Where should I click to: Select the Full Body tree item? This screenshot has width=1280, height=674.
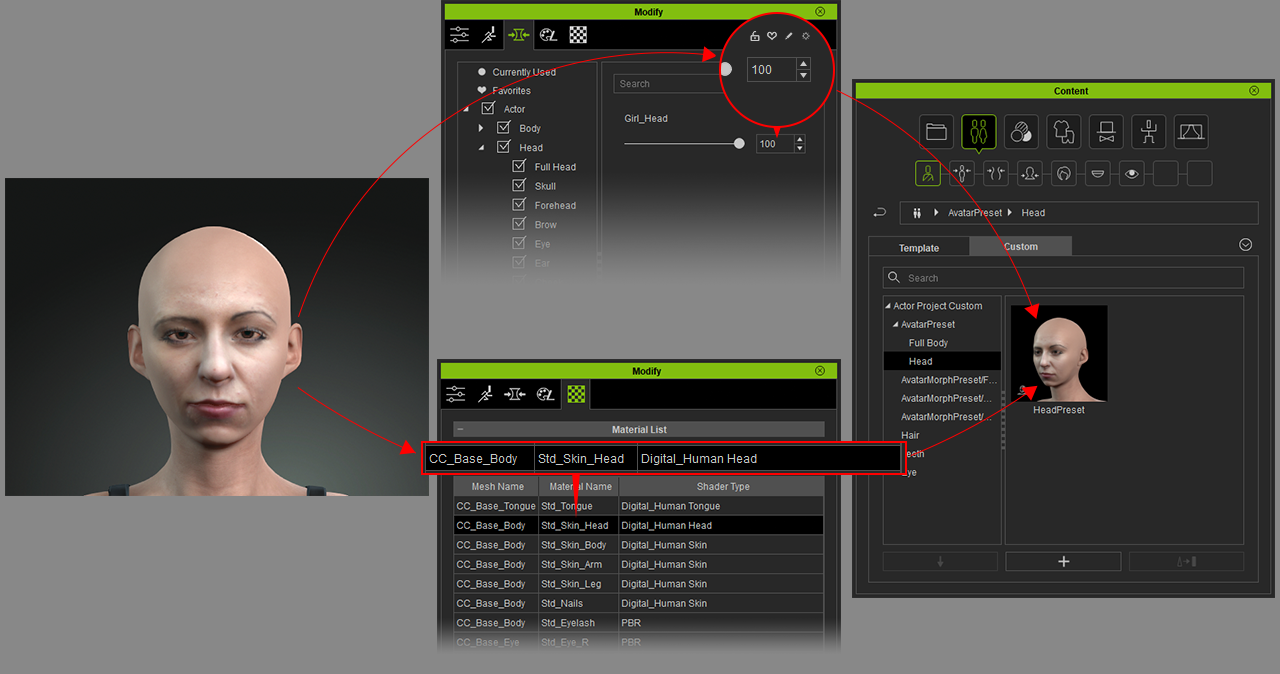click(928, 343)
